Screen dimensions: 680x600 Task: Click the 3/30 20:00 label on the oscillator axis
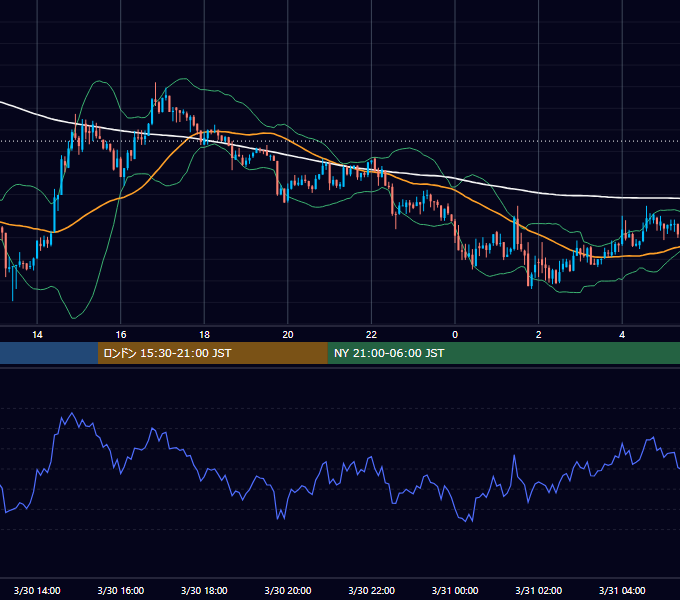tap(288, 590)
